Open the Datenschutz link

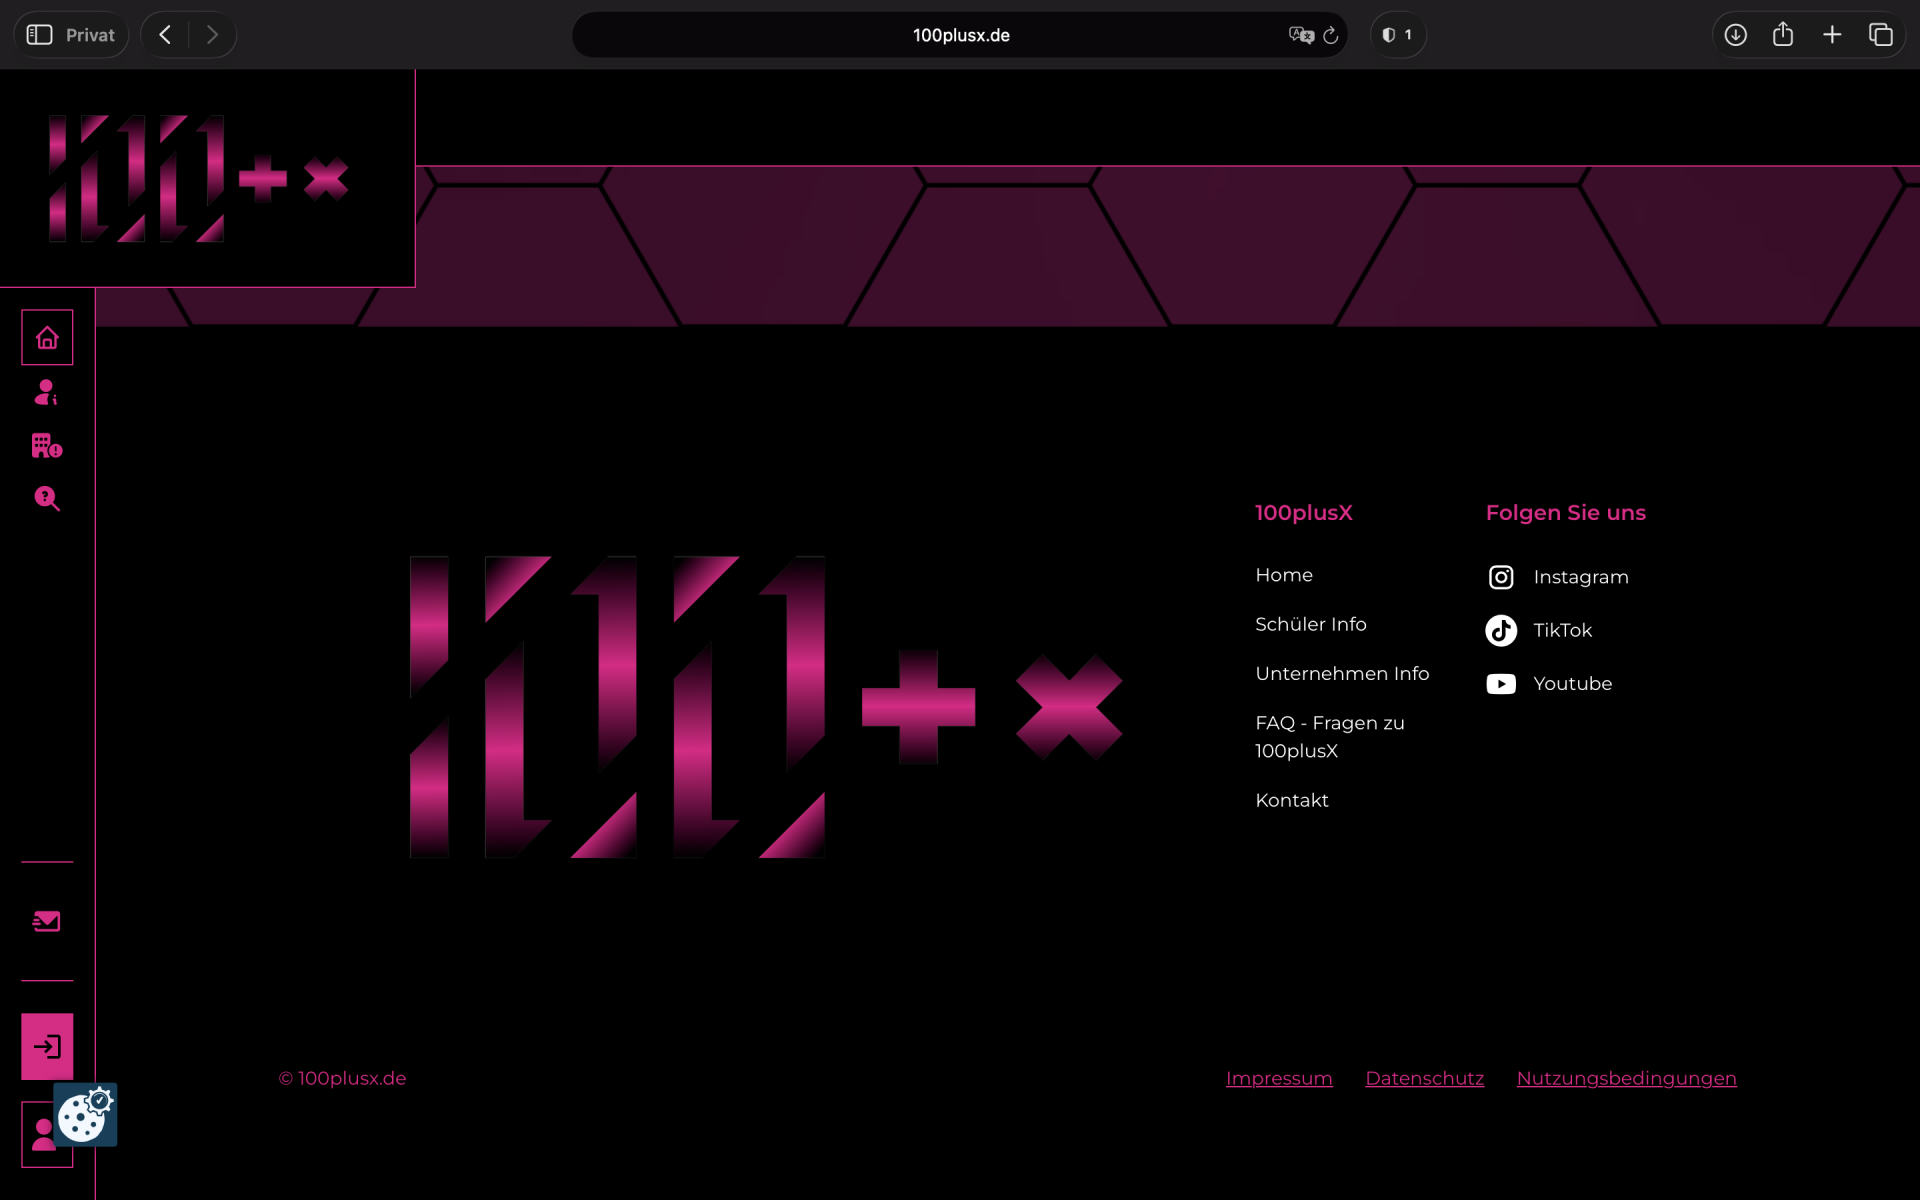(1424, 1078)
